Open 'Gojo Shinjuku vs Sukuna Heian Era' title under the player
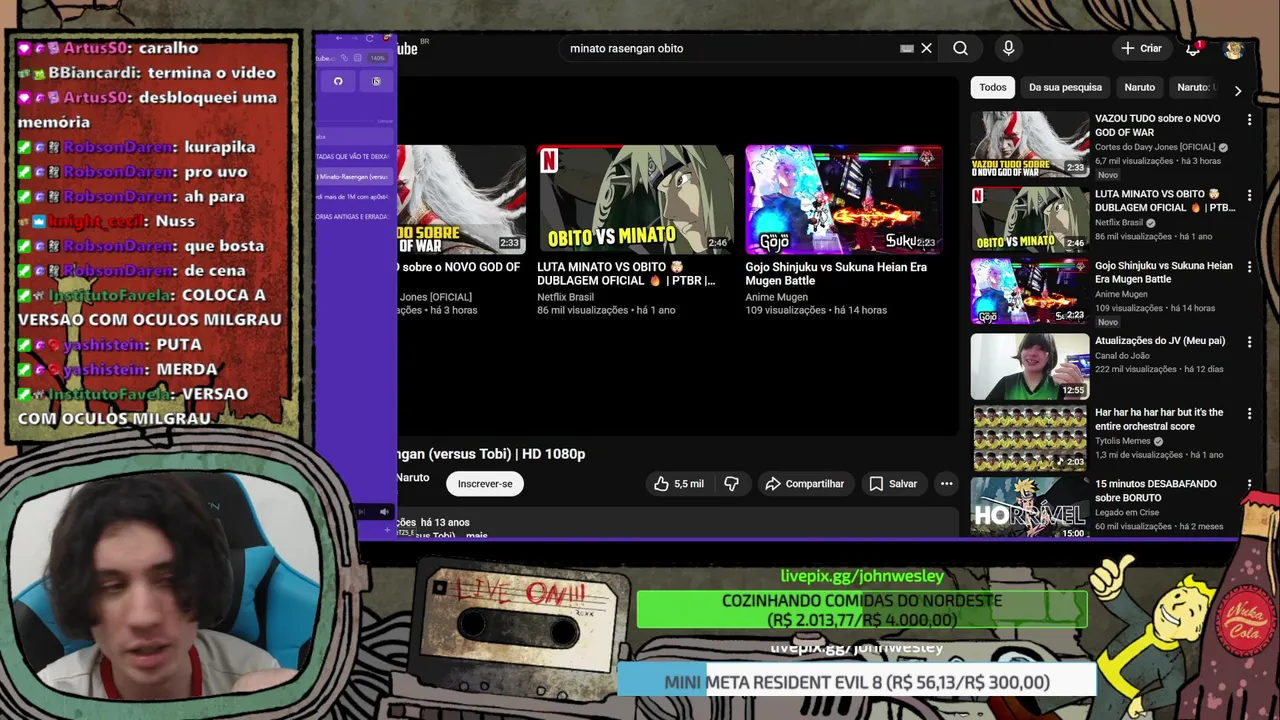Screen dimensions: 1280x720 click(x=836, y=274)
